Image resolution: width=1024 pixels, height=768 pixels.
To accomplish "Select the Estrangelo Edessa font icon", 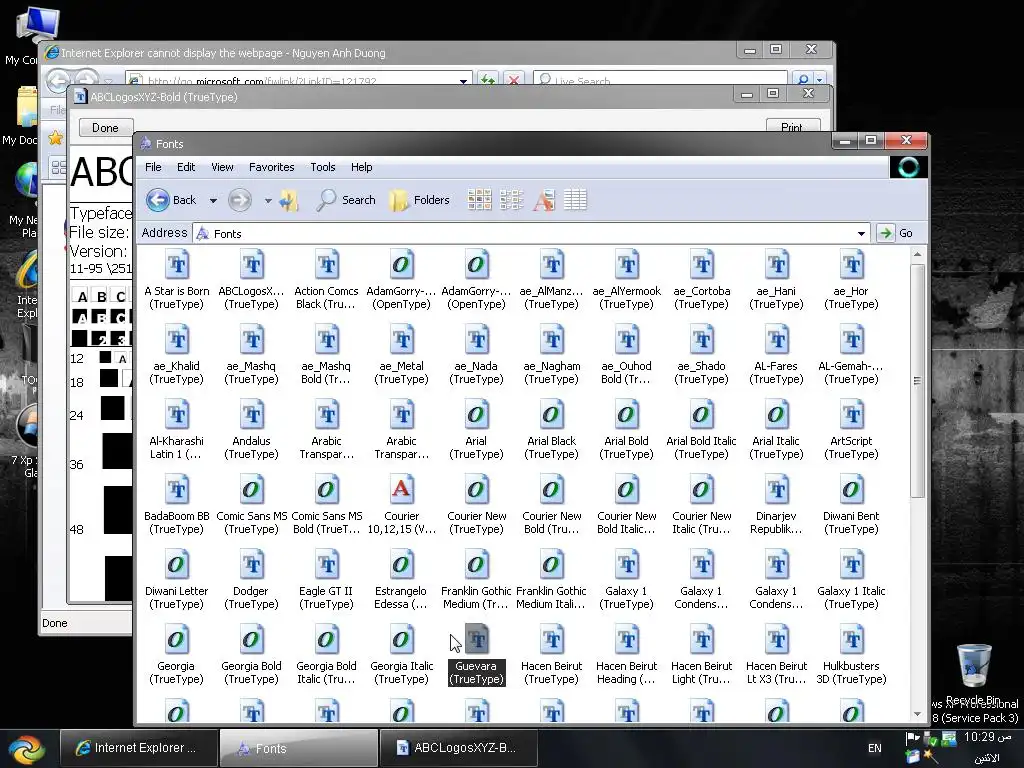I will click(402, 566).
